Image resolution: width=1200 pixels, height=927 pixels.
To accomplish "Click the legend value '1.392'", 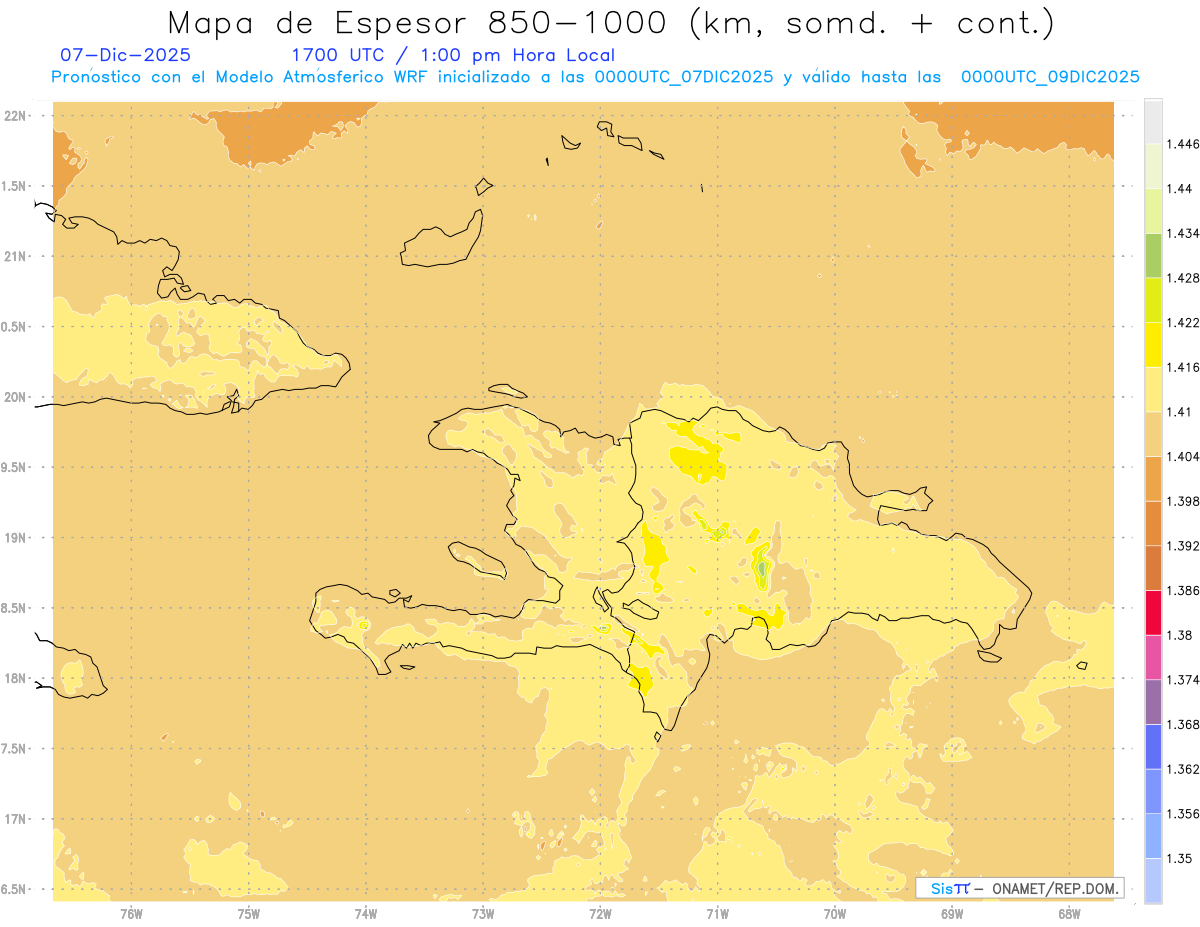I will 1182,546.
